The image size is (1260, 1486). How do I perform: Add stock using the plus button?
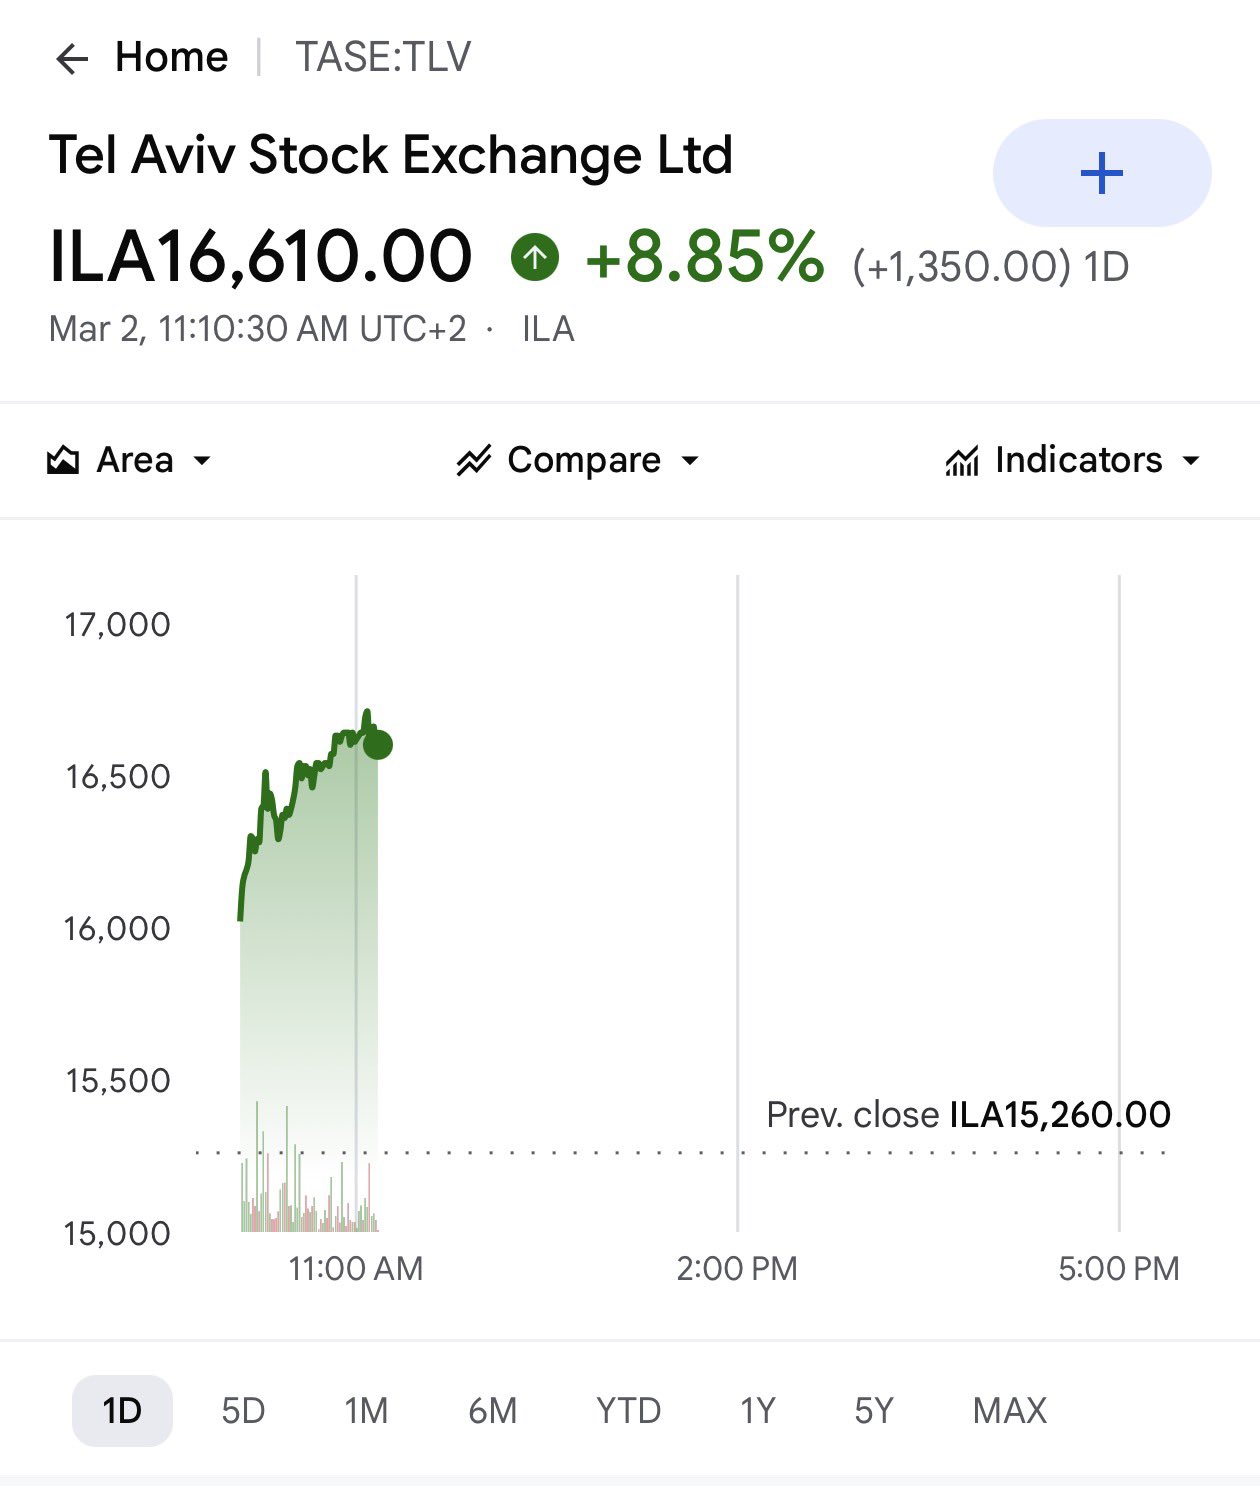coord(1102,173)
